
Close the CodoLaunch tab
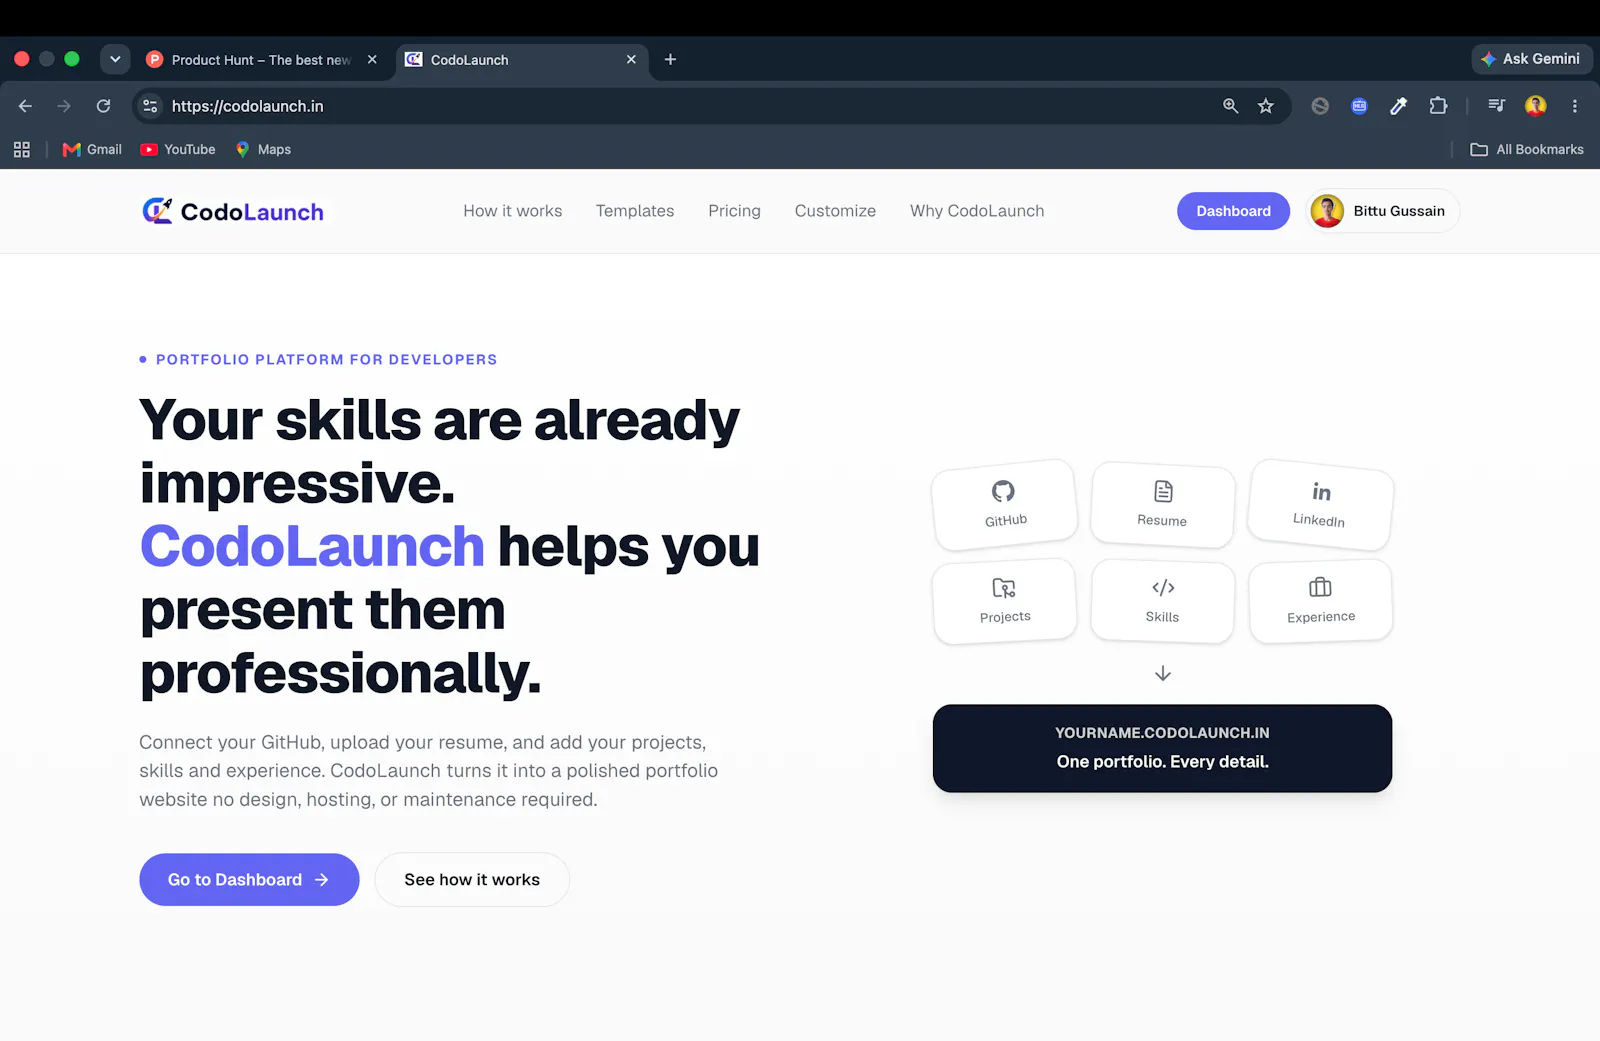[x=631, y=60]
